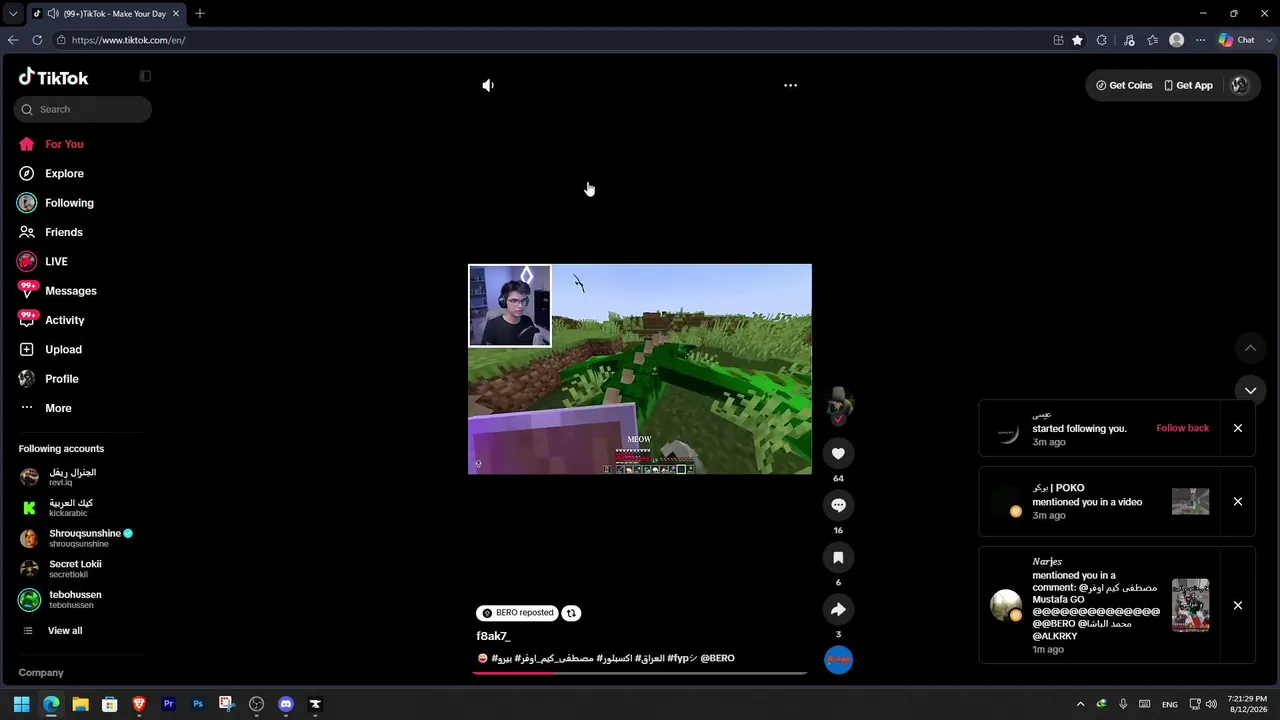The image size is (1280, 720).
Task: Open the creator's avatar beside the video
Action: (838, 404)
